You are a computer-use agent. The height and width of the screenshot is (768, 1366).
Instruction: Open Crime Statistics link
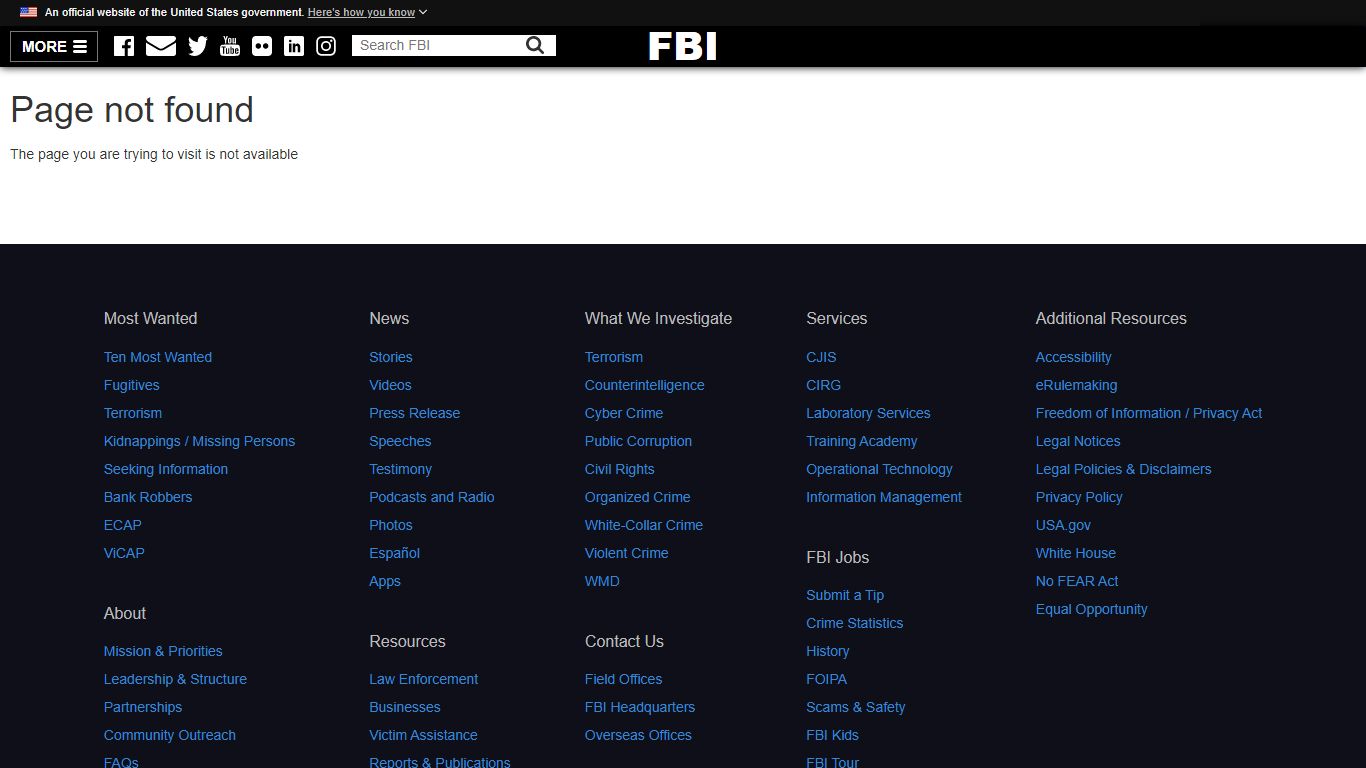pyautogui.click(x=855, y=623)
